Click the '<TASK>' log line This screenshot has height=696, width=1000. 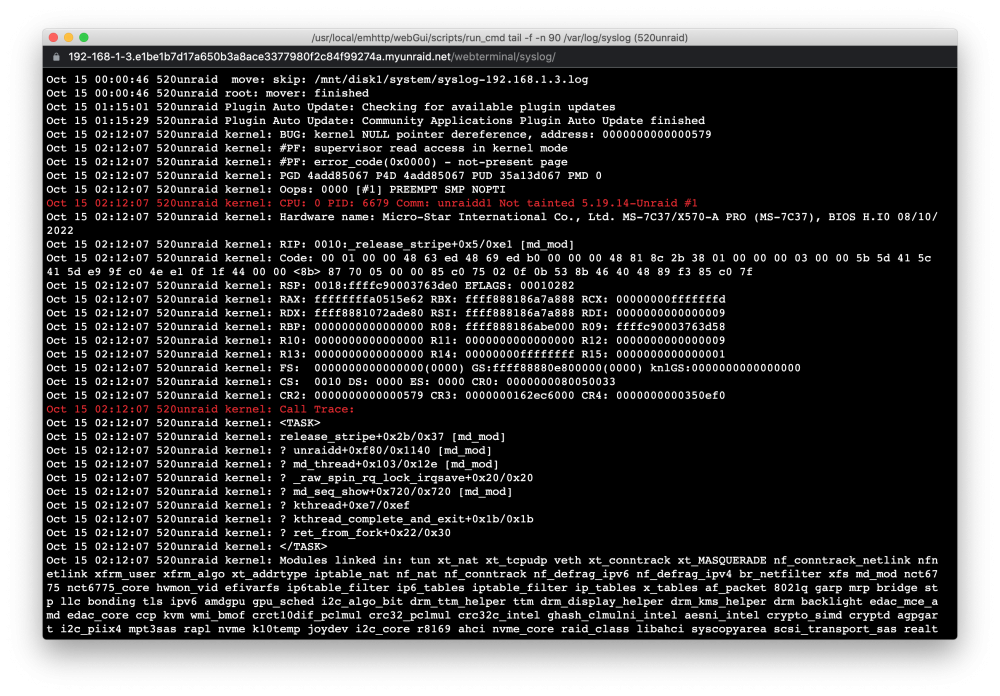[x=183, y=423]
